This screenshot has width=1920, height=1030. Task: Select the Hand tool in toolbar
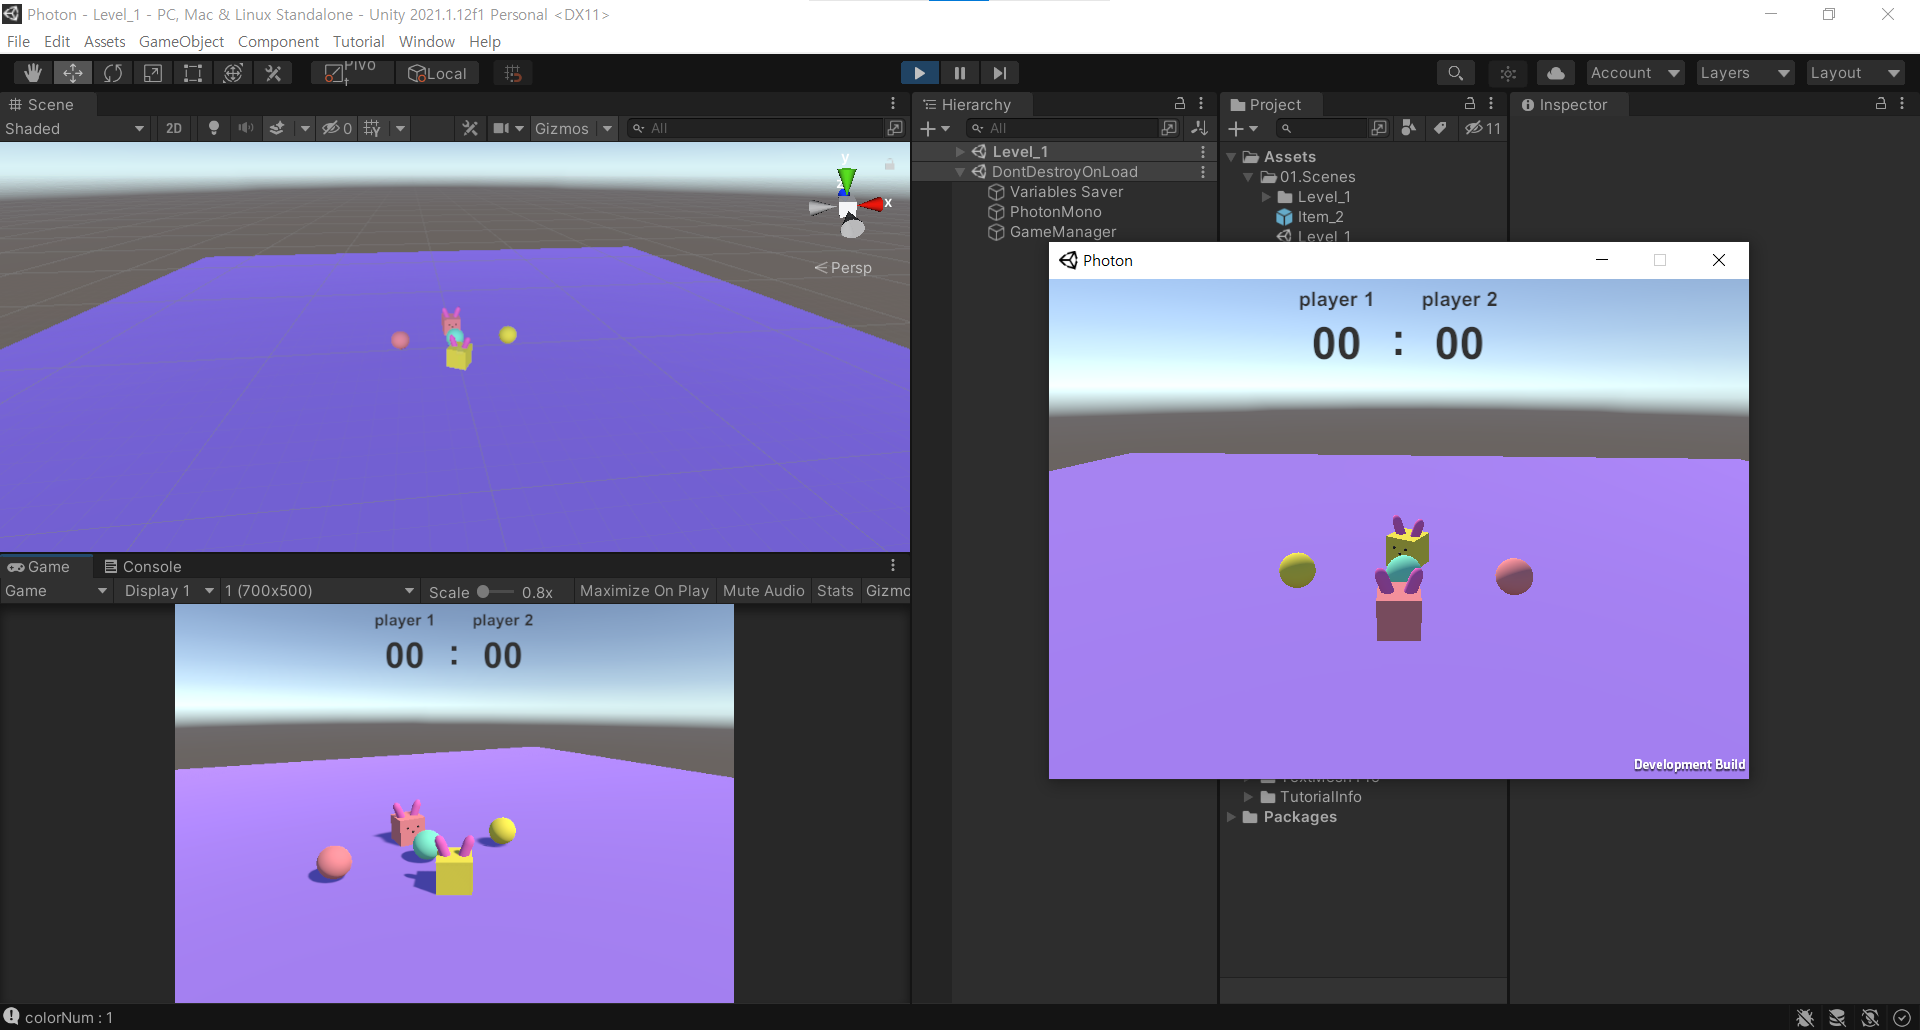(x=33, y=73)
